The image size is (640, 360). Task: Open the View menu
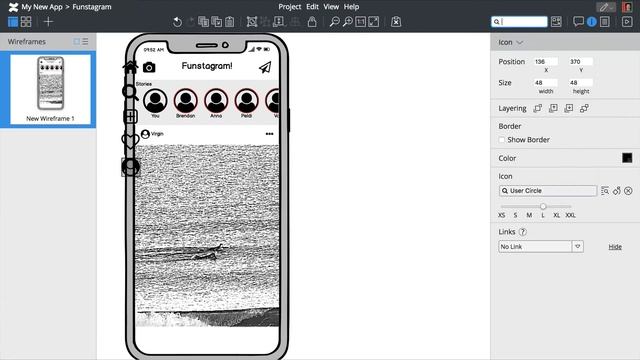click(331, 7)
